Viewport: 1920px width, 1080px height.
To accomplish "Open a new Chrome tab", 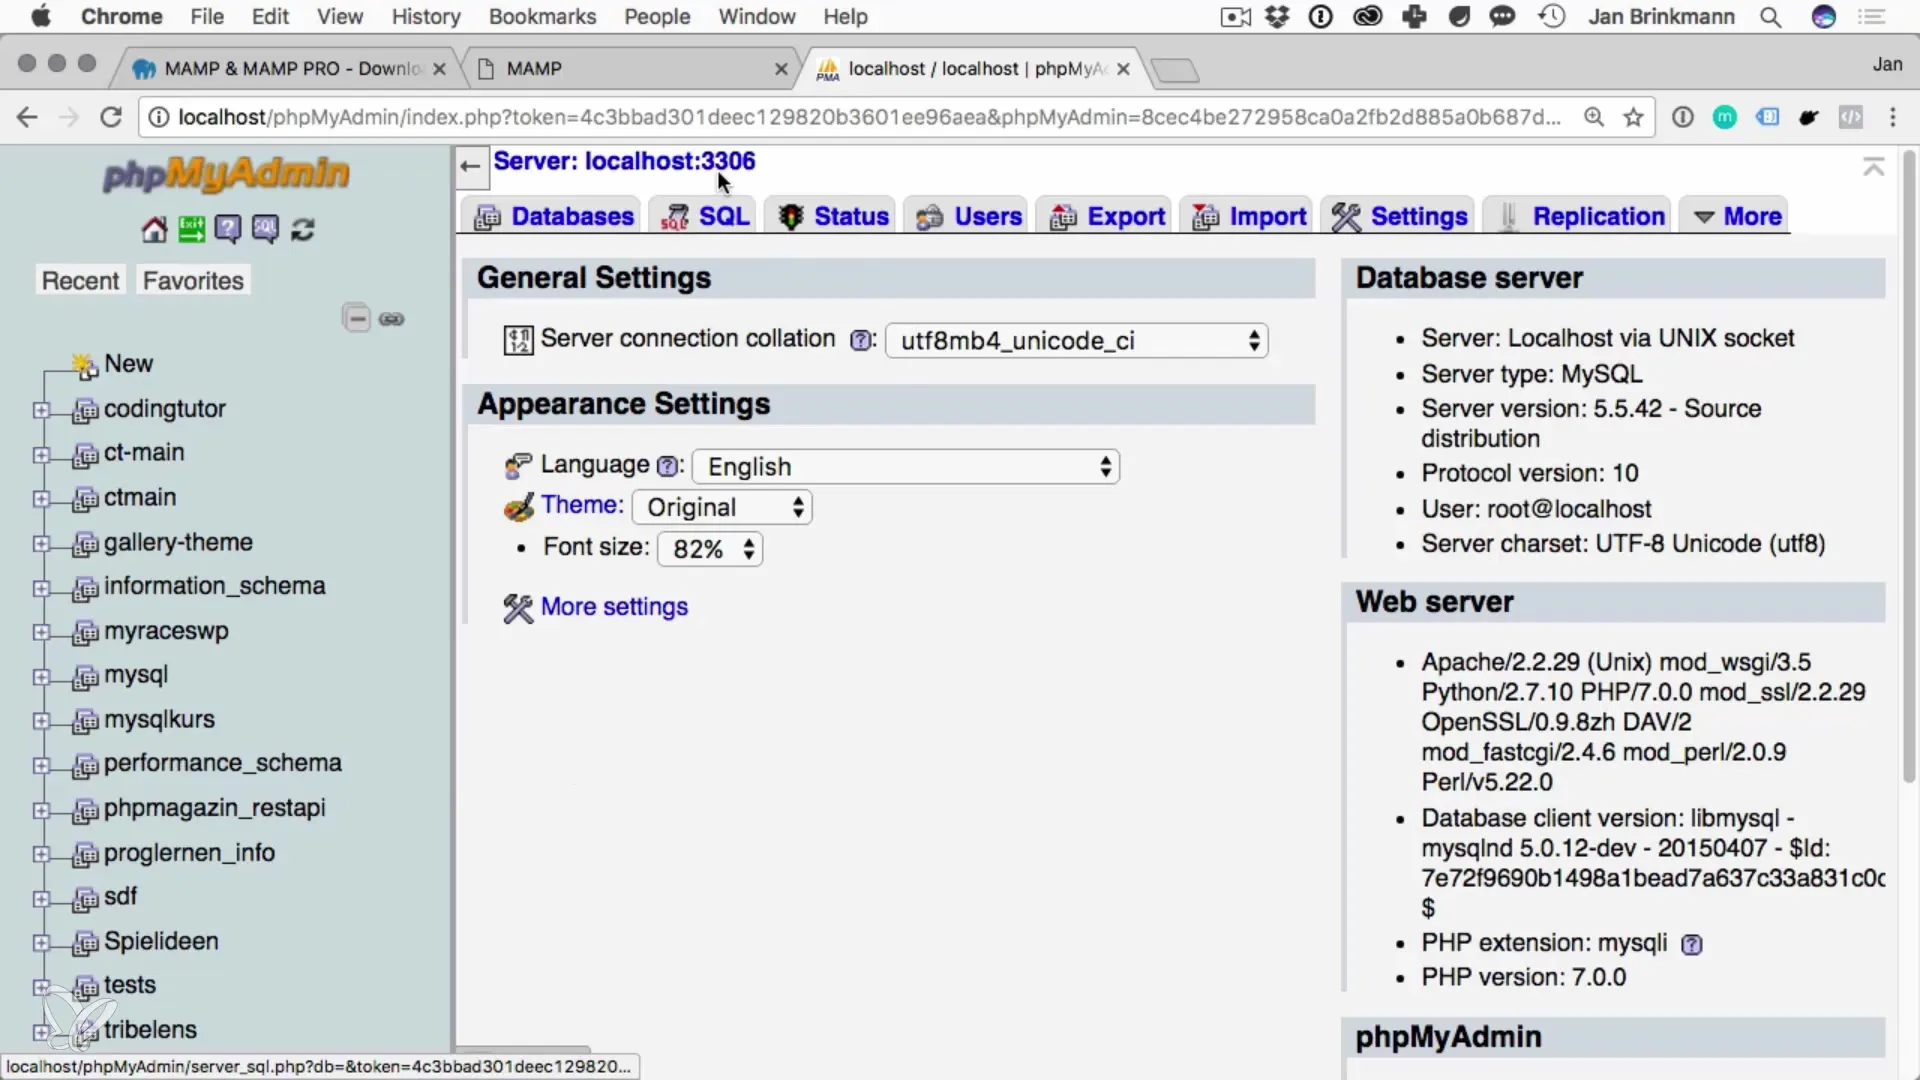I will pos(1175,70).
